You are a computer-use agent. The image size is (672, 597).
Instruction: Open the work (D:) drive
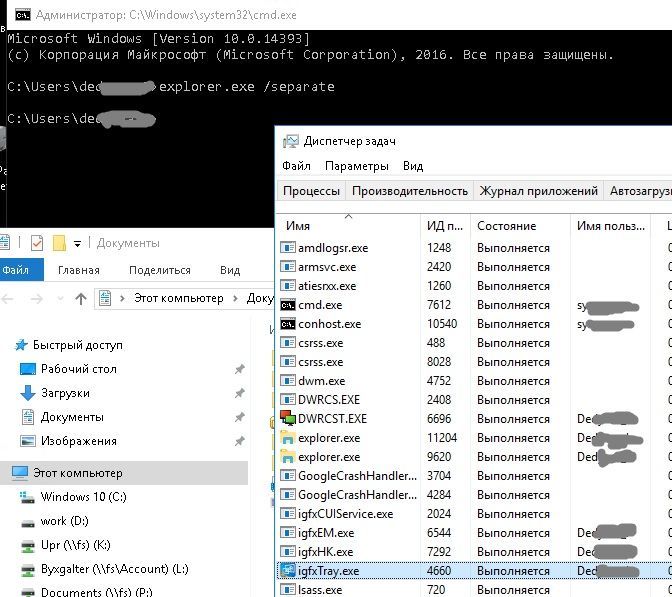[x=64, y=521]
